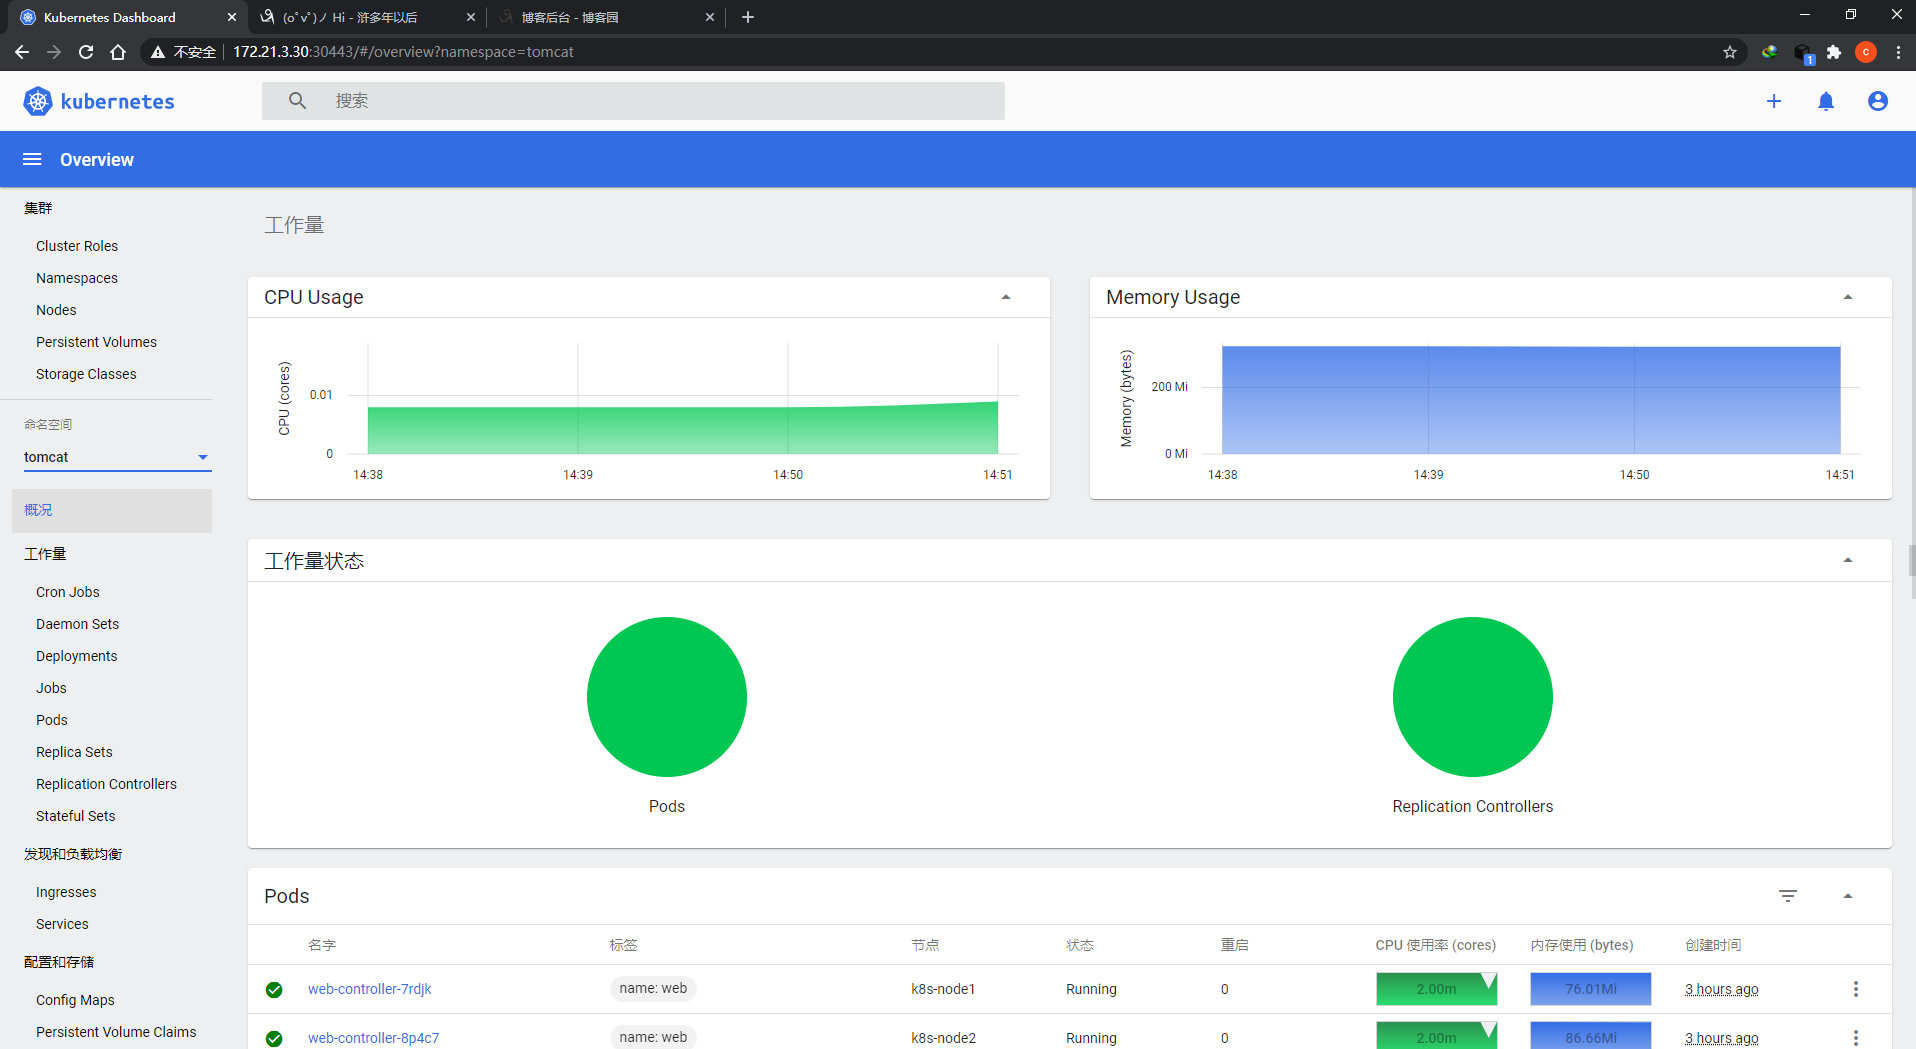Open the browser extensions puzzle icon
The width and height of the screenshot is (1916, 1049).
[1834, 52]
